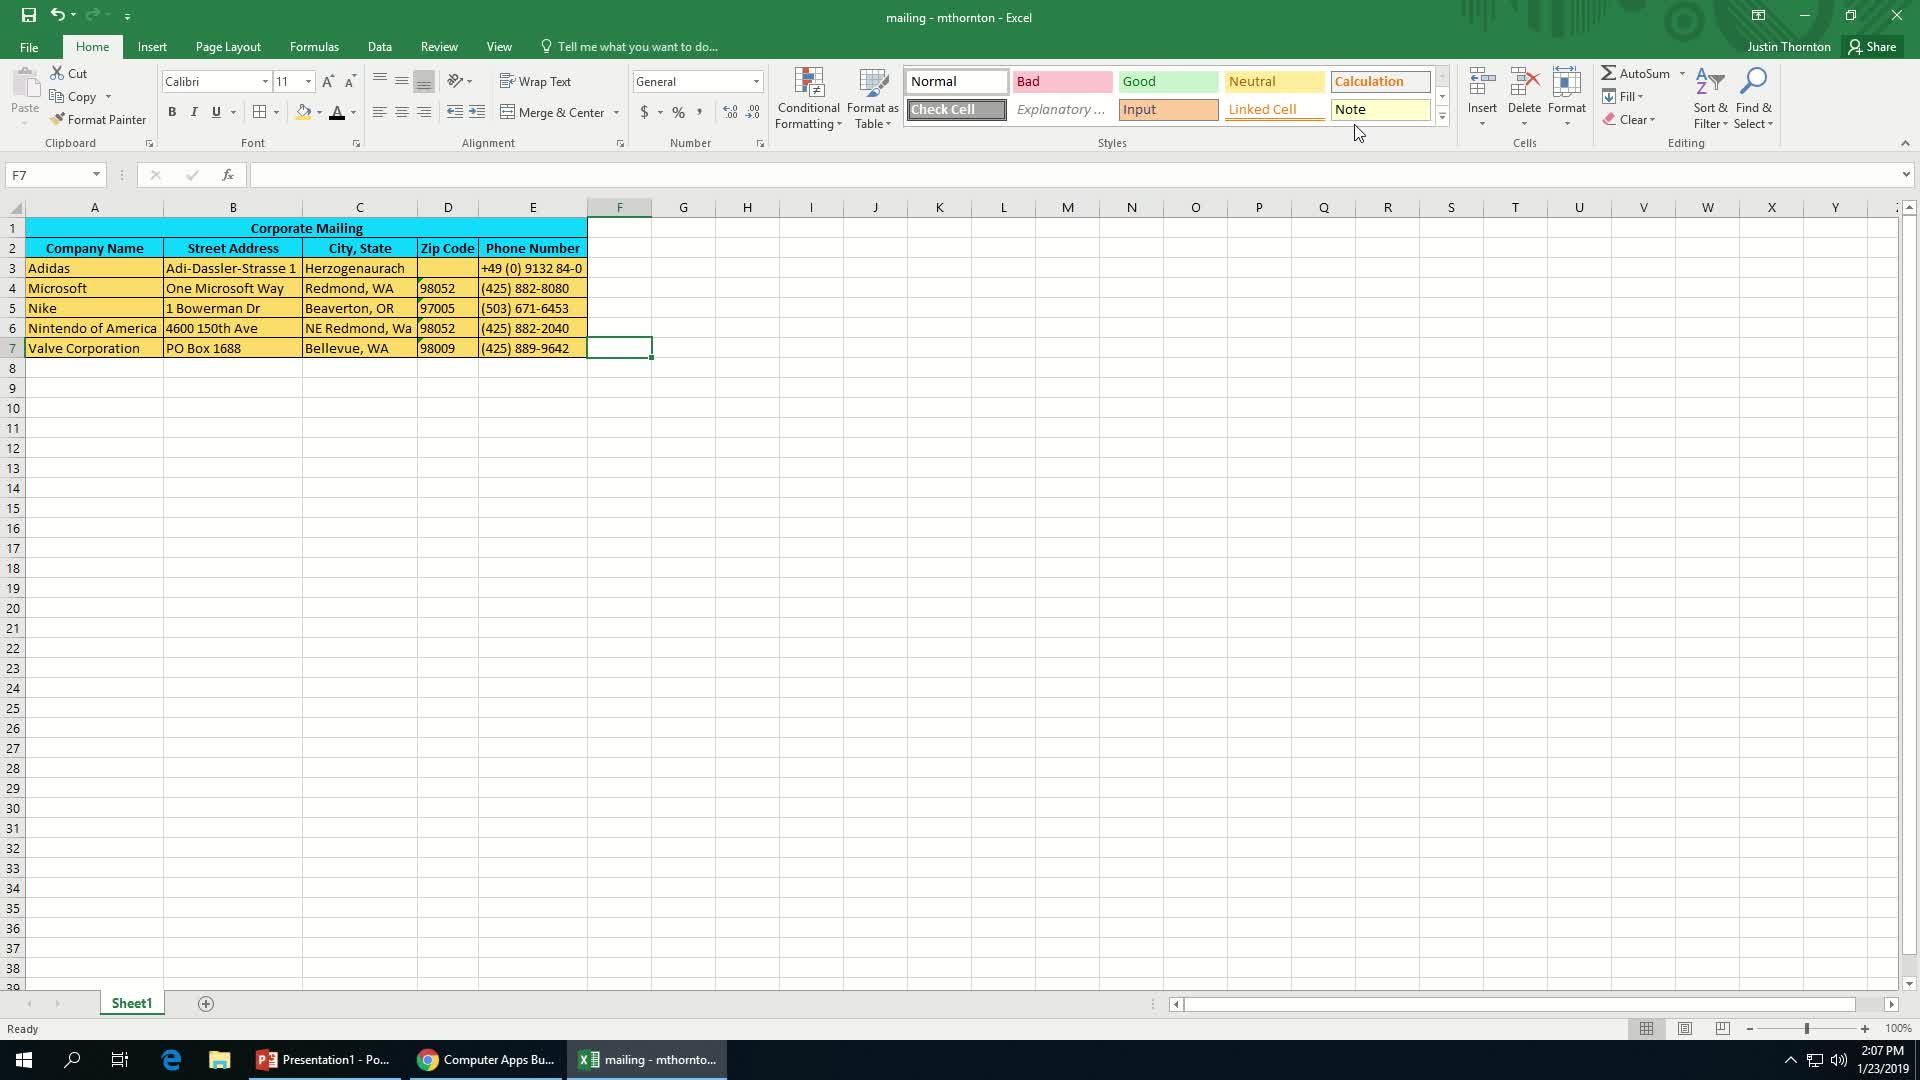Apply fill color with paint bucket
Image resolution: width=1920 pixels, height=1080 pixels.
[x=303, y=112]
